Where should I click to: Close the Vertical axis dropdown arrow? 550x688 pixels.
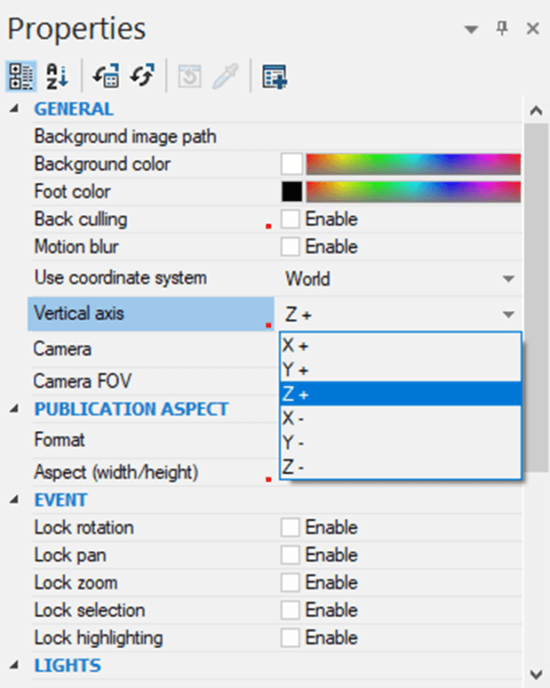click(508, 315)
